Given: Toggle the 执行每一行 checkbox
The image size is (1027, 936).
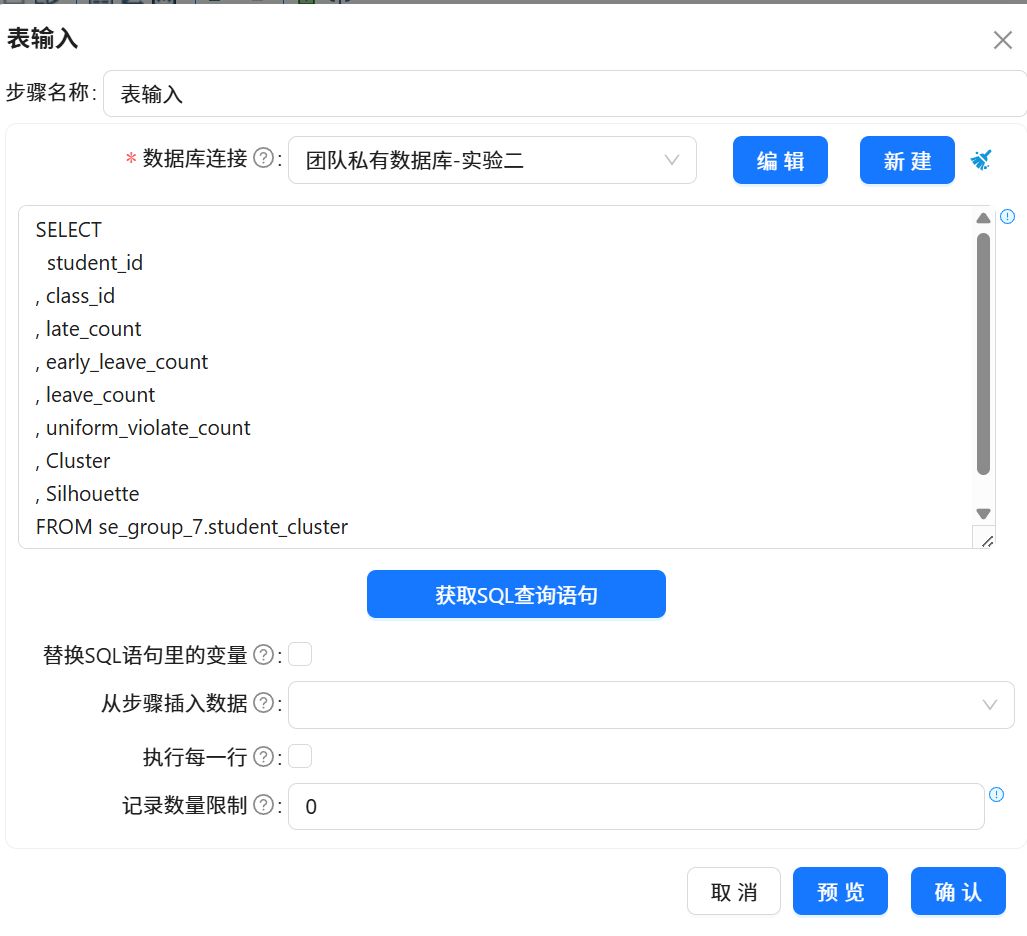Looking at the screenshot, I should point(300,757).
